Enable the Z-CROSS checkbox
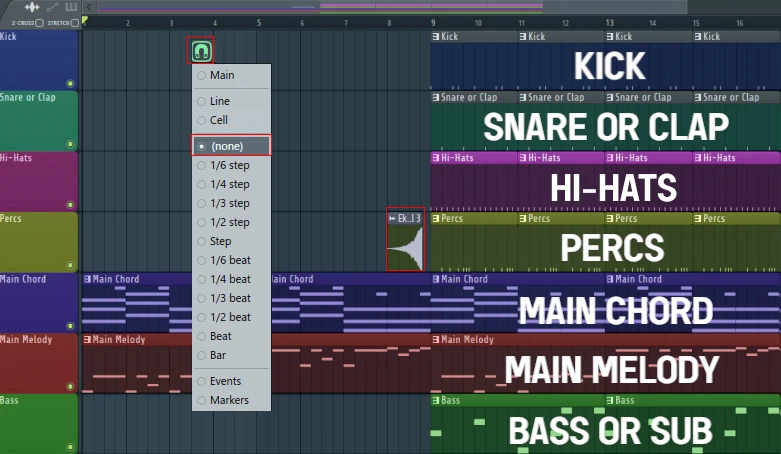The height and width of the screenshot is (454, 781). pos(39,22)
